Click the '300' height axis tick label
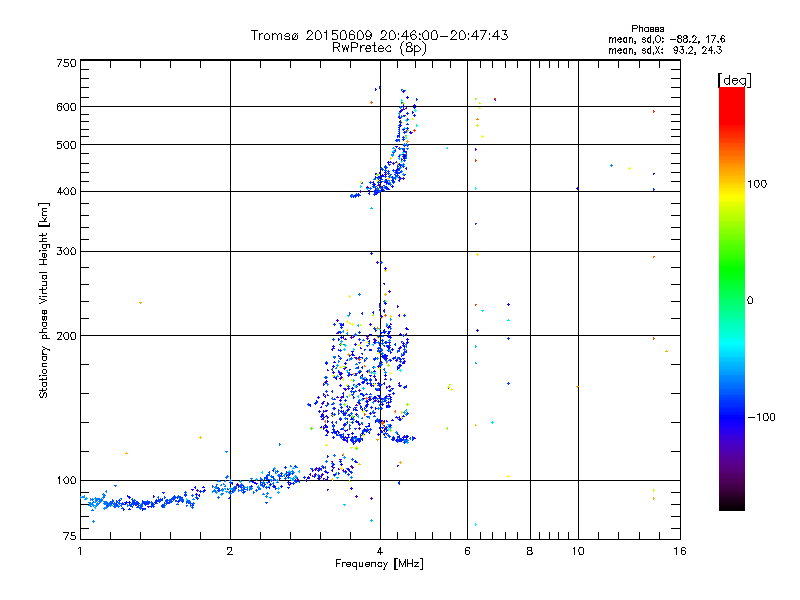800x600 pixels. coord(66,252)
